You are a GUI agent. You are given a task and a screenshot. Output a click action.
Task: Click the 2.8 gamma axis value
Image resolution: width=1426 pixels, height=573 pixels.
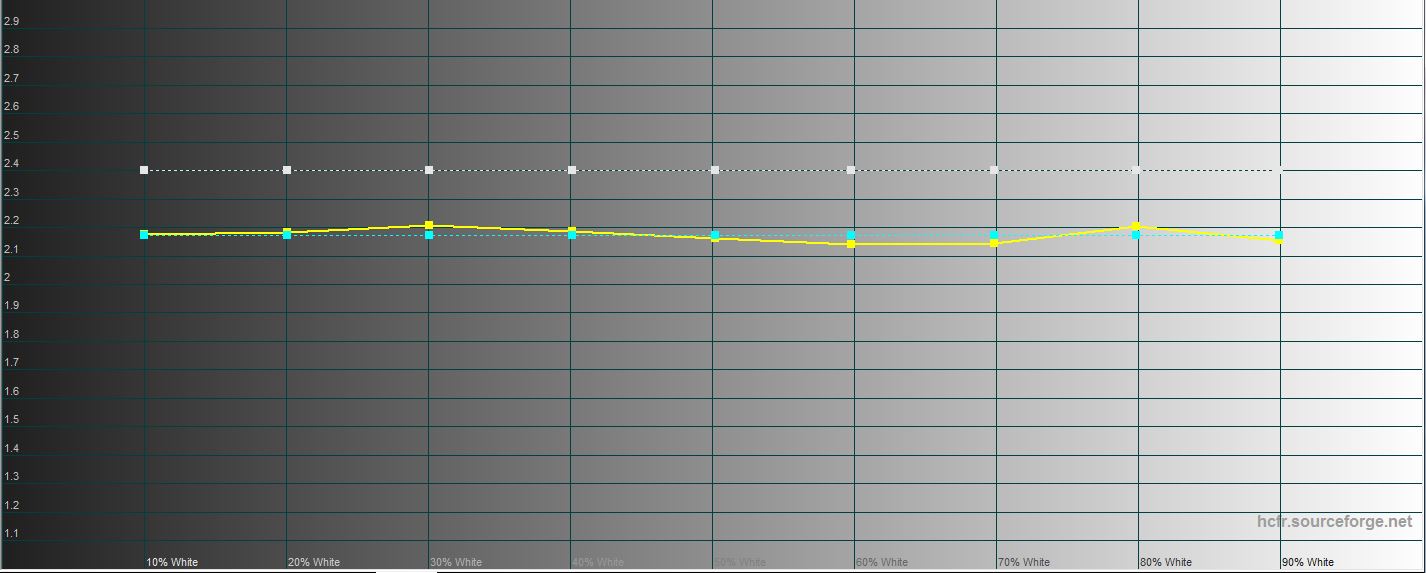click(x=11, y=49)
